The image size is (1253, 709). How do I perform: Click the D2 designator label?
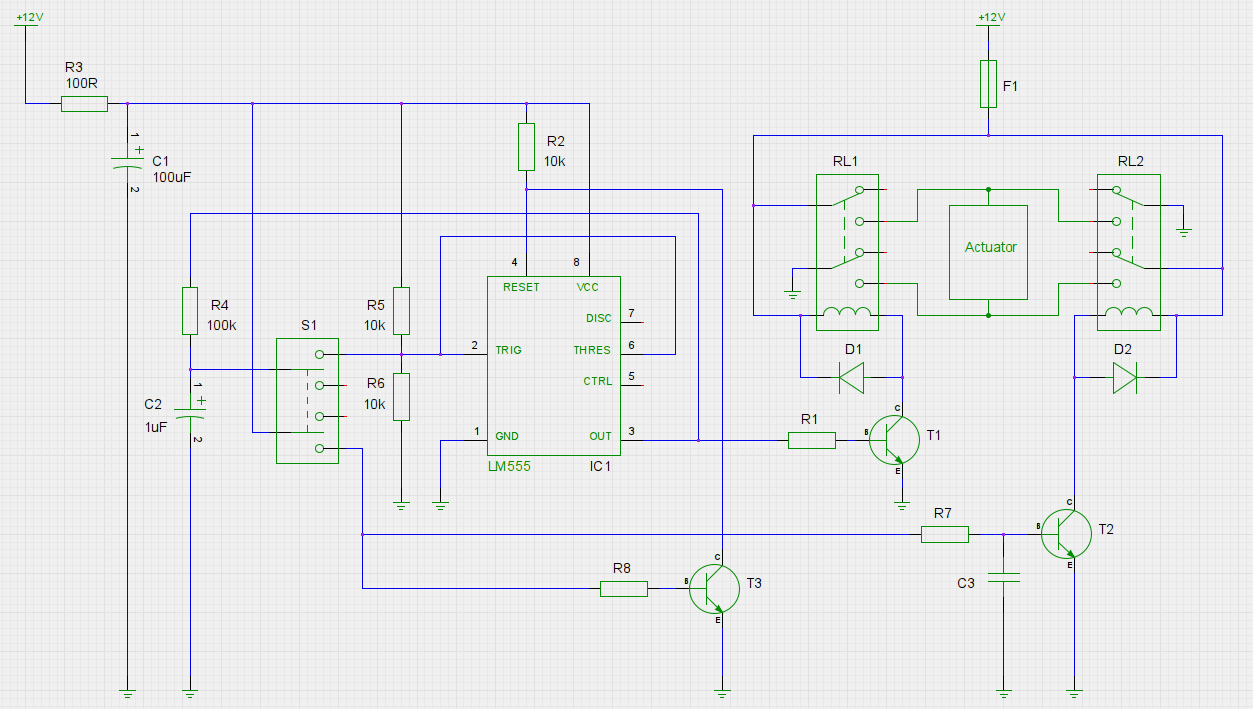point(1122,349)
